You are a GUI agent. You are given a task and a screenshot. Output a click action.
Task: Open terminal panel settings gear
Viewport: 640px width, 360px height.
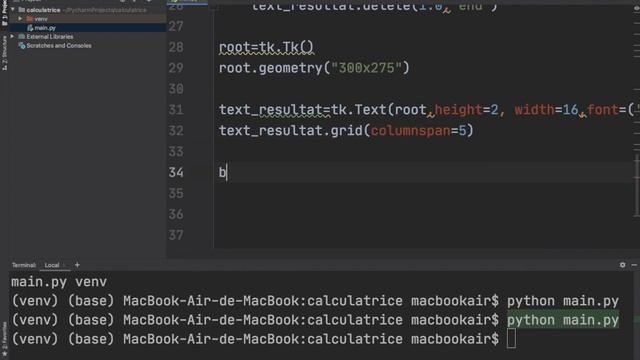click(x=622, y=265)
